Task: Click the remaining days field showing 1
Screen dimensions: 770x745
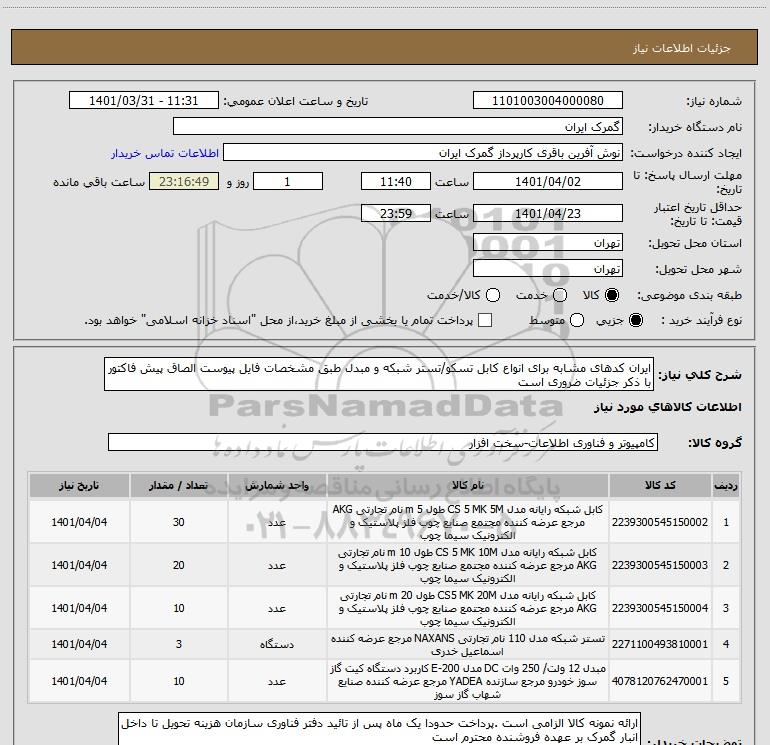Action: coord(288,181)
